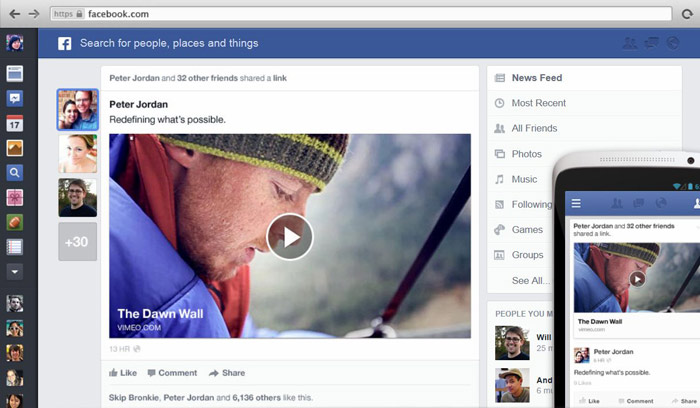Open the '6,136 others' likes link
The image size is (700, 408).
[x=256, y=397]
